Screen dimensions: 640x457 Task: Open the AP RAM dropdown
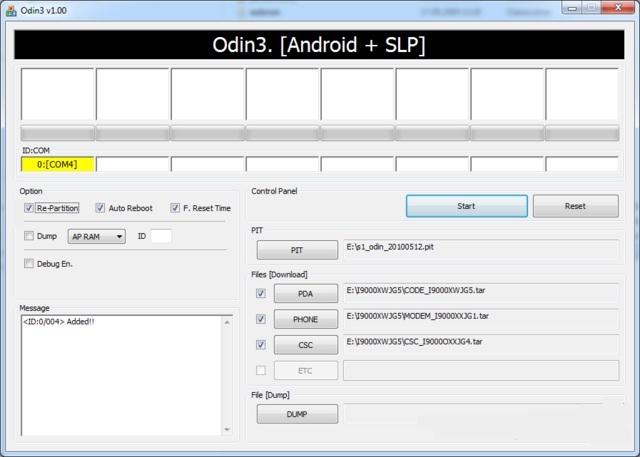tap(97, 237)
